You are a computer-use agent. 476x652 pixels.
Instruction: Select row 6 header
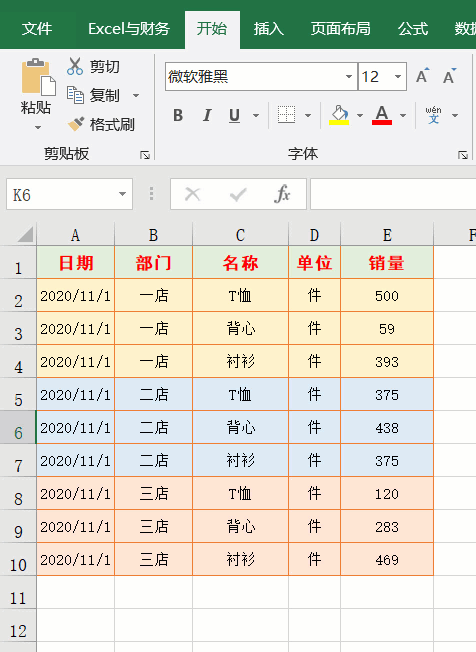point(18,427)
